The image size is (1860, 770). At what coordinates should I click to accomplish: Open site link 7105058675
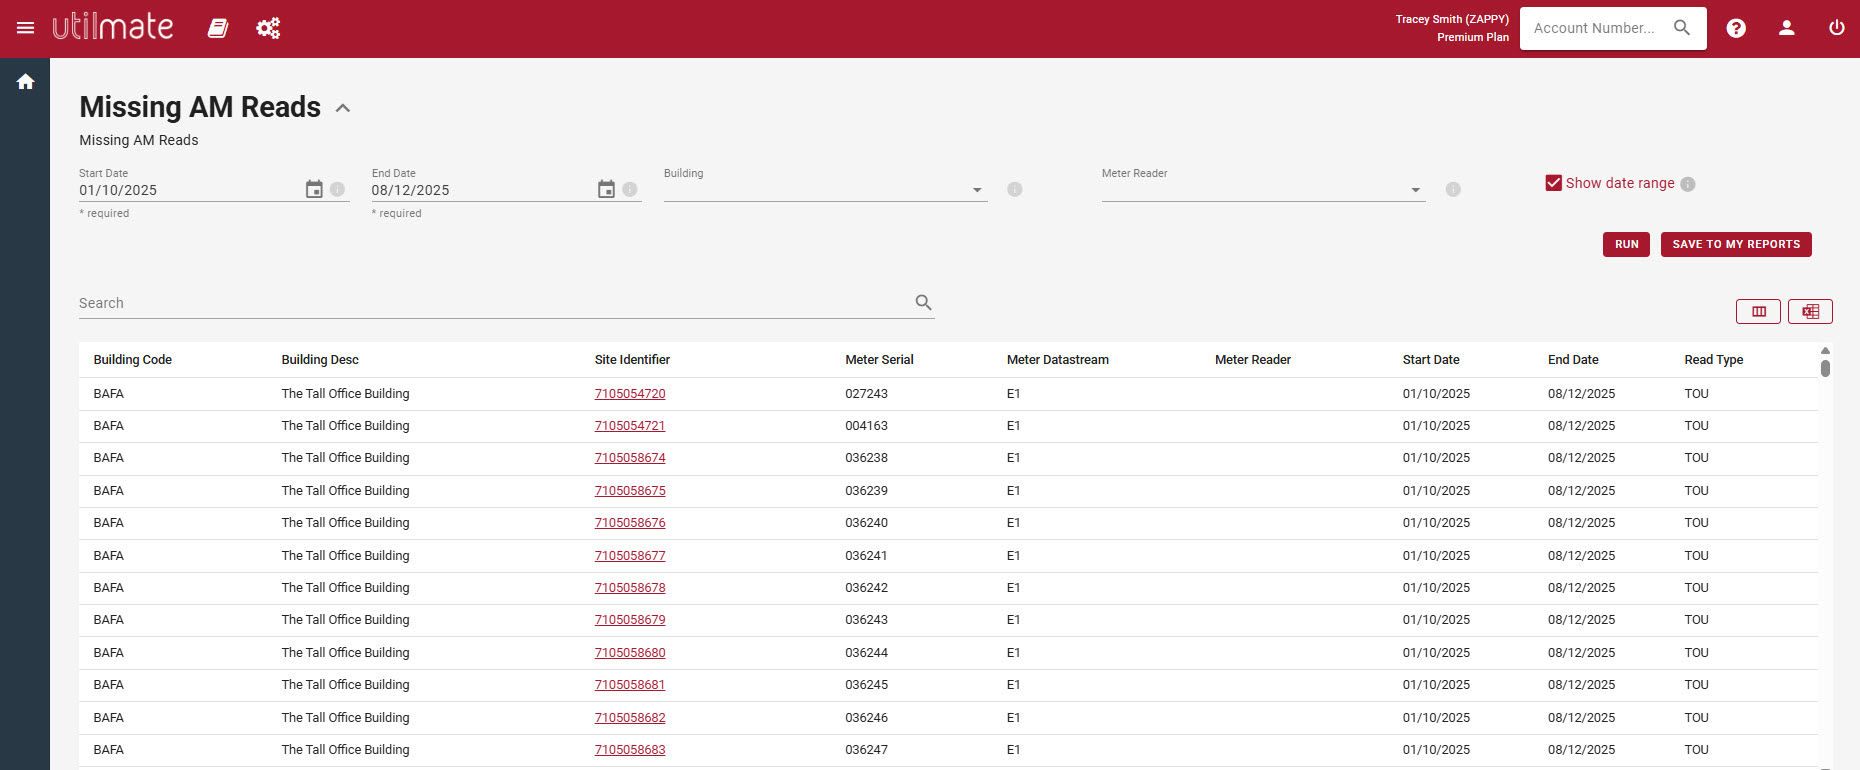click(630, 491)
